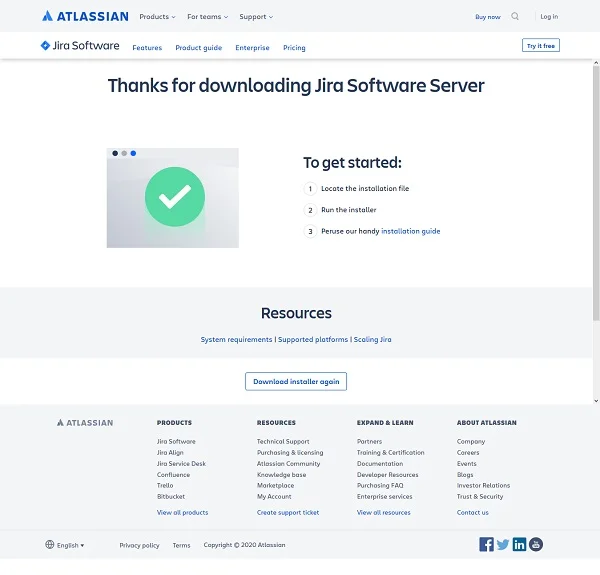The width and height of the screenshot is (600, 575).
Task: Open Knowledge base footer link
Action: point(282,475)
